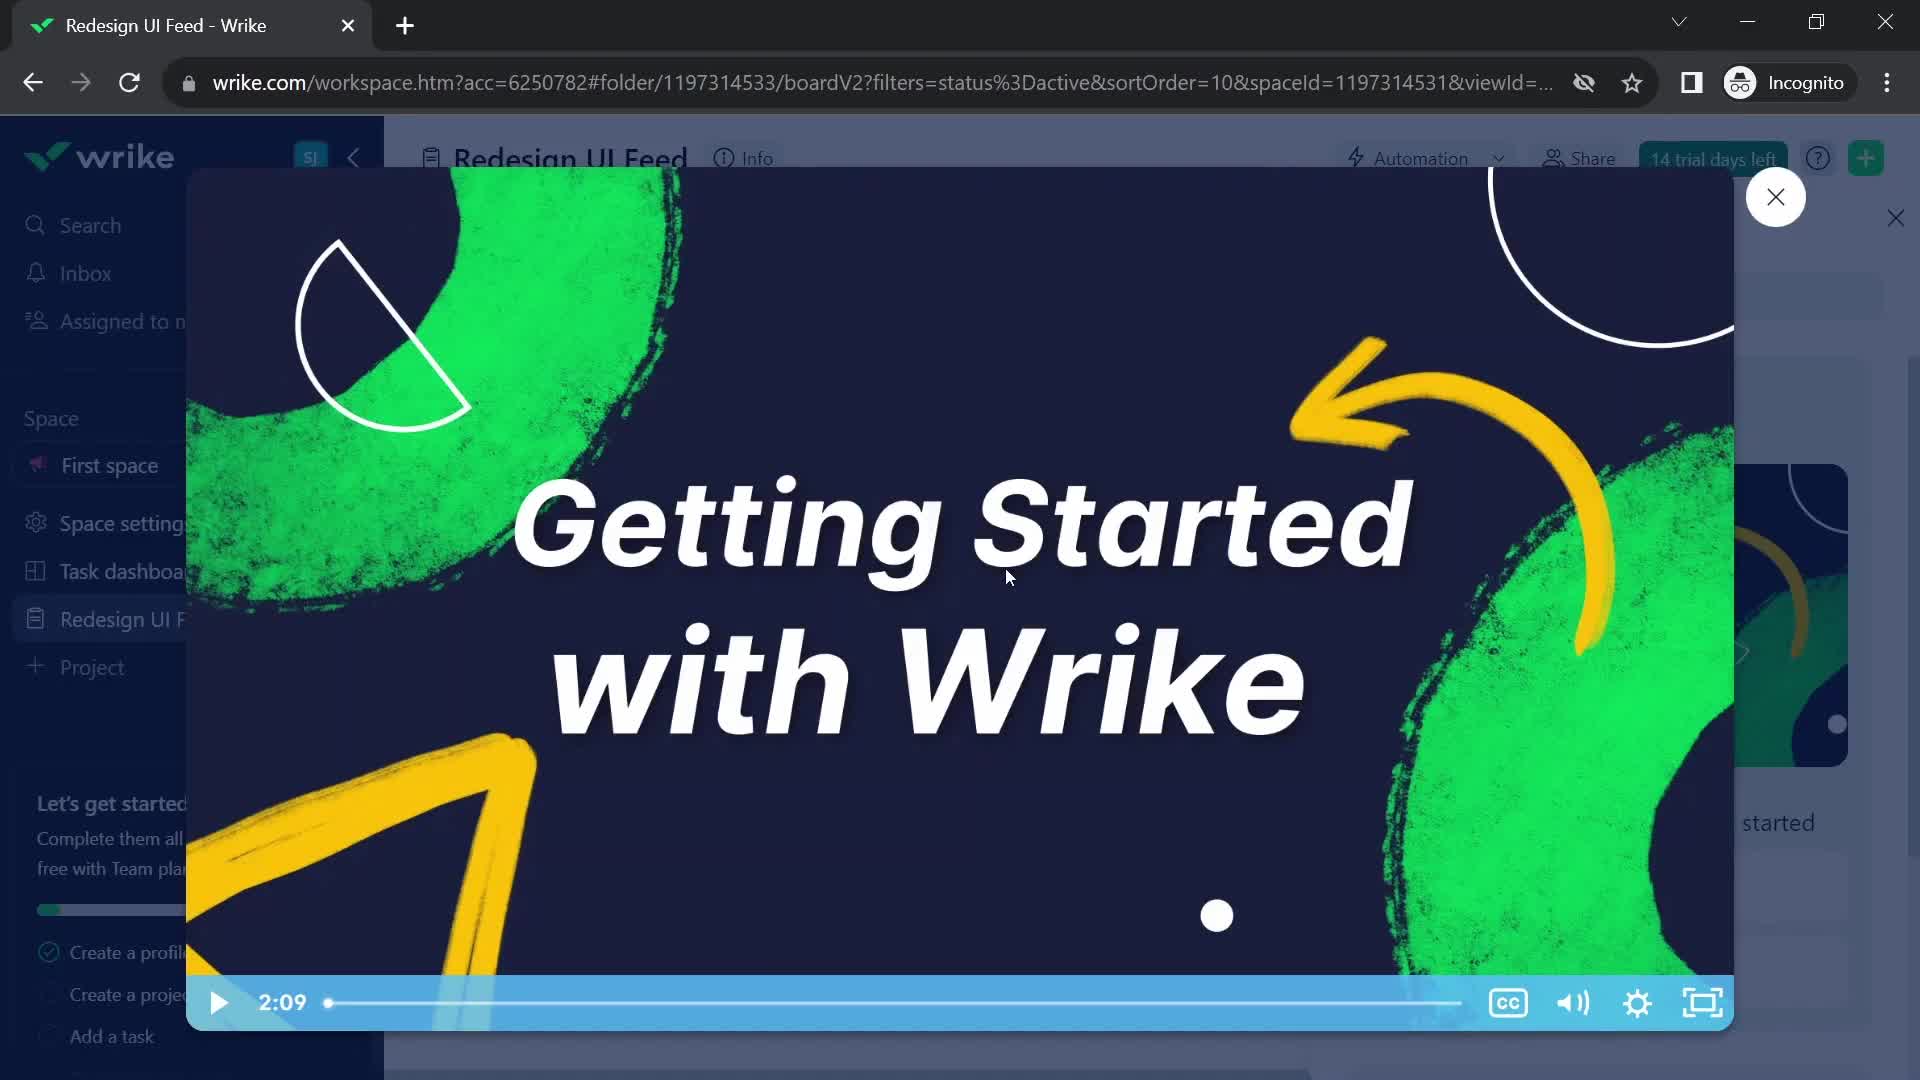
Task: Click Create a project checklist item
Action: pyautogui.click(x=112, y=995)
